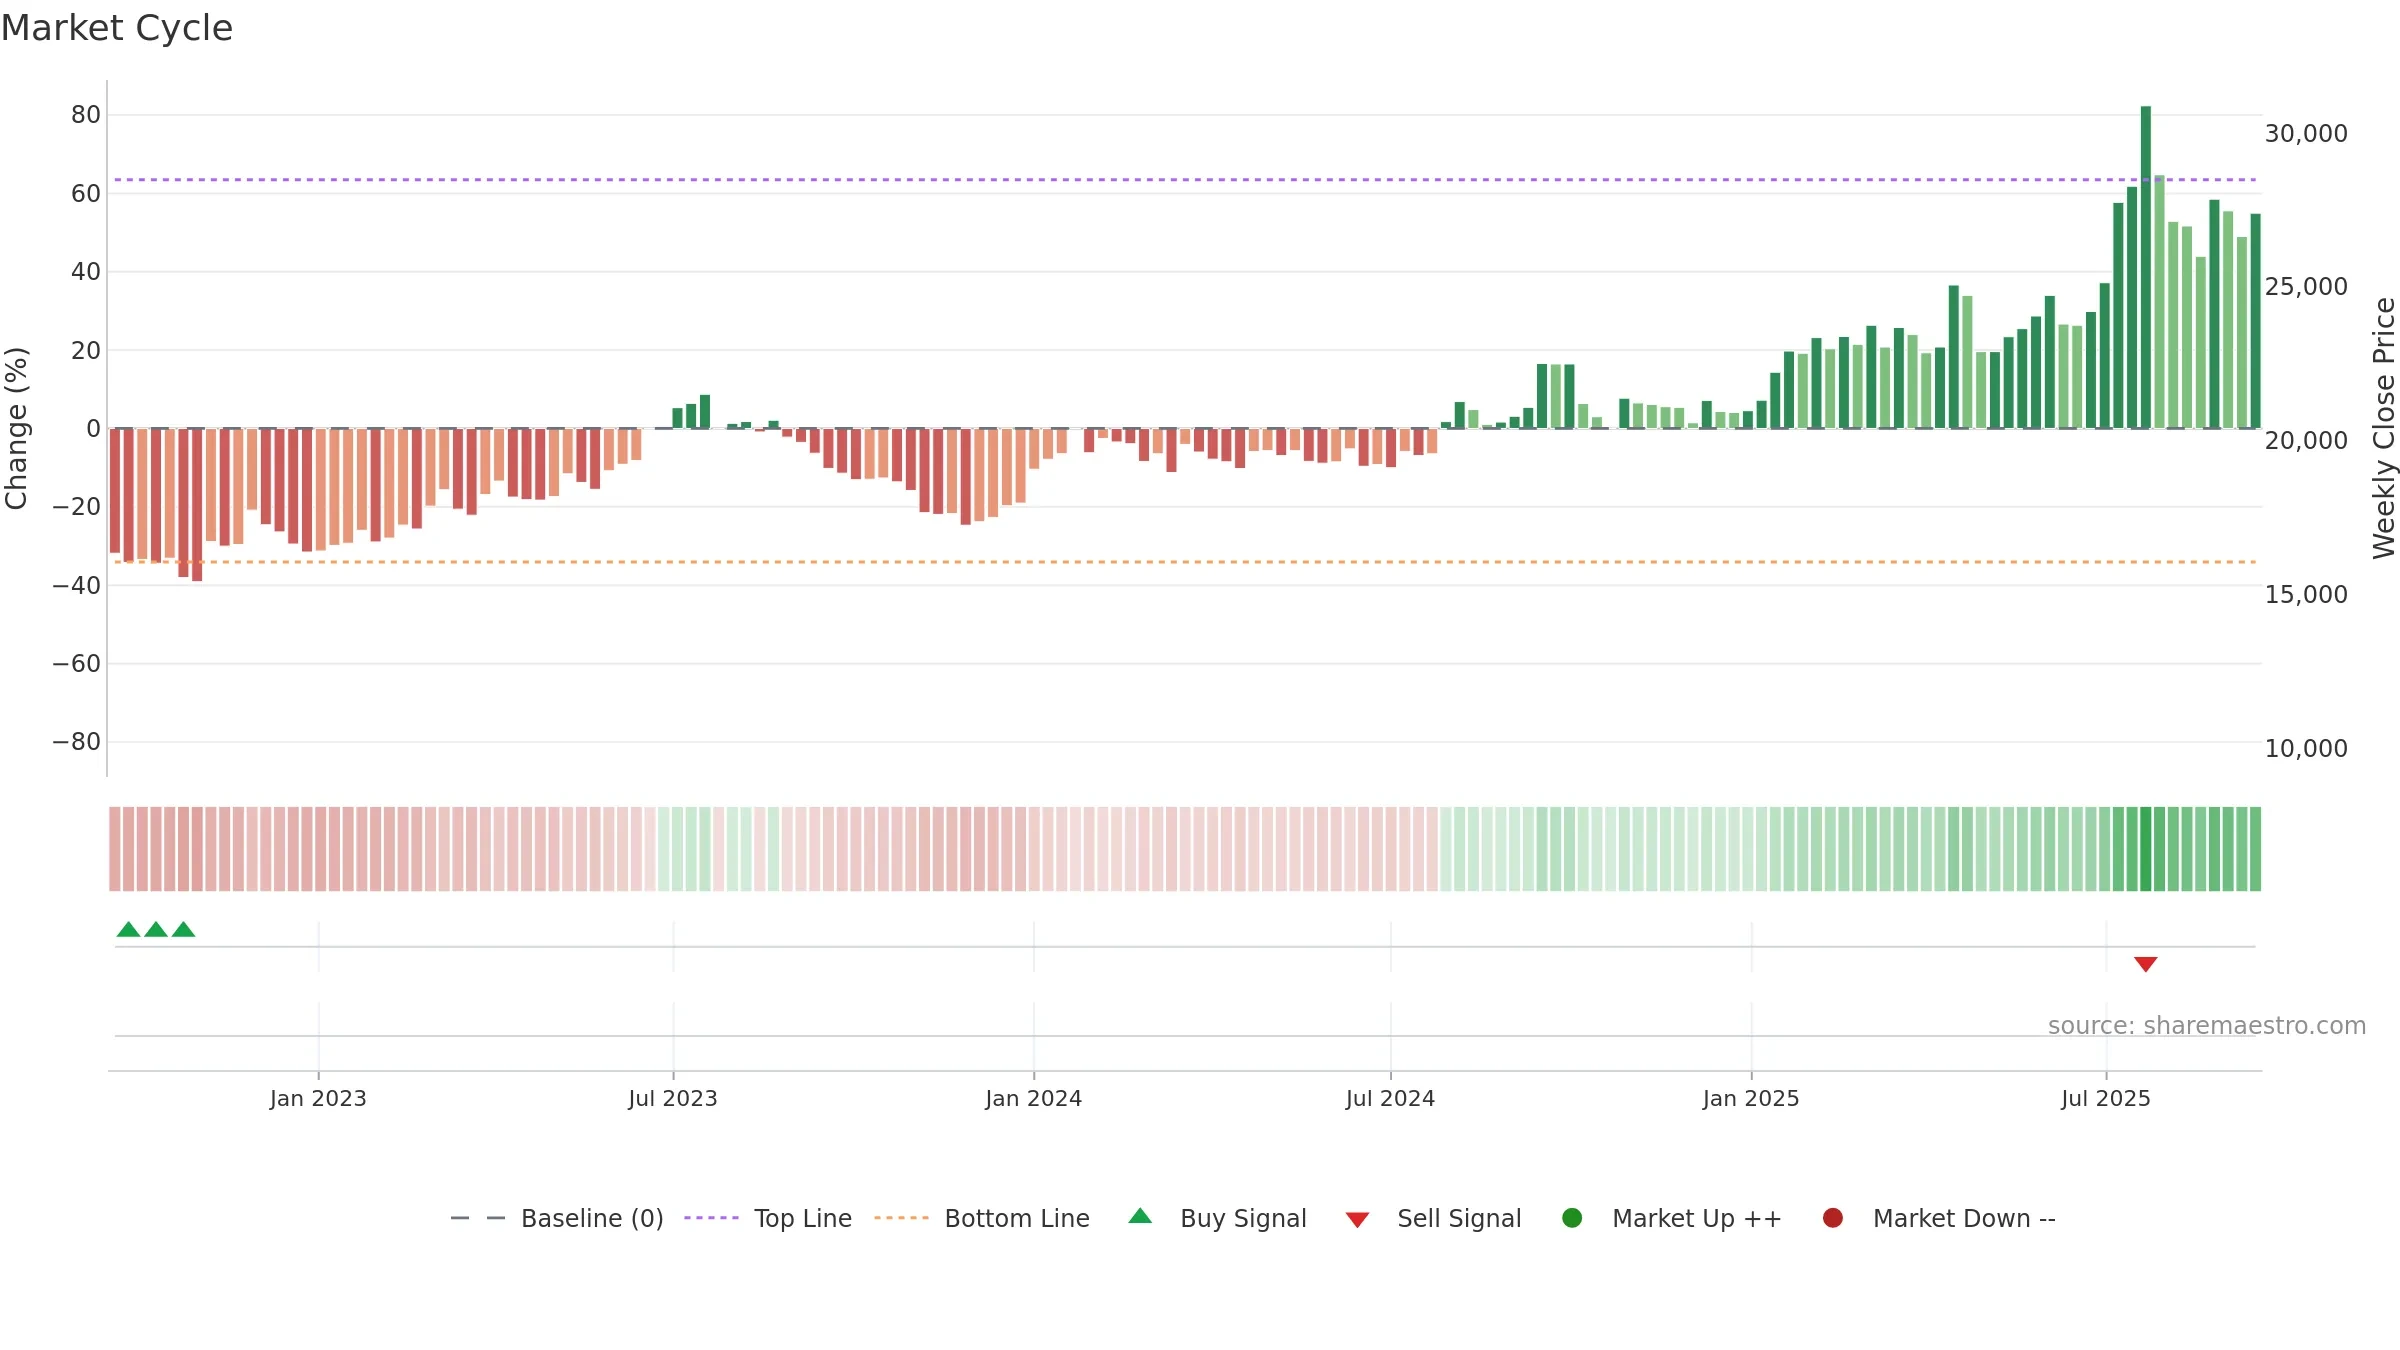Click the green Buy Signal triangle in legend
2400x1350 pixels.
click(x=1140, y=1216)
